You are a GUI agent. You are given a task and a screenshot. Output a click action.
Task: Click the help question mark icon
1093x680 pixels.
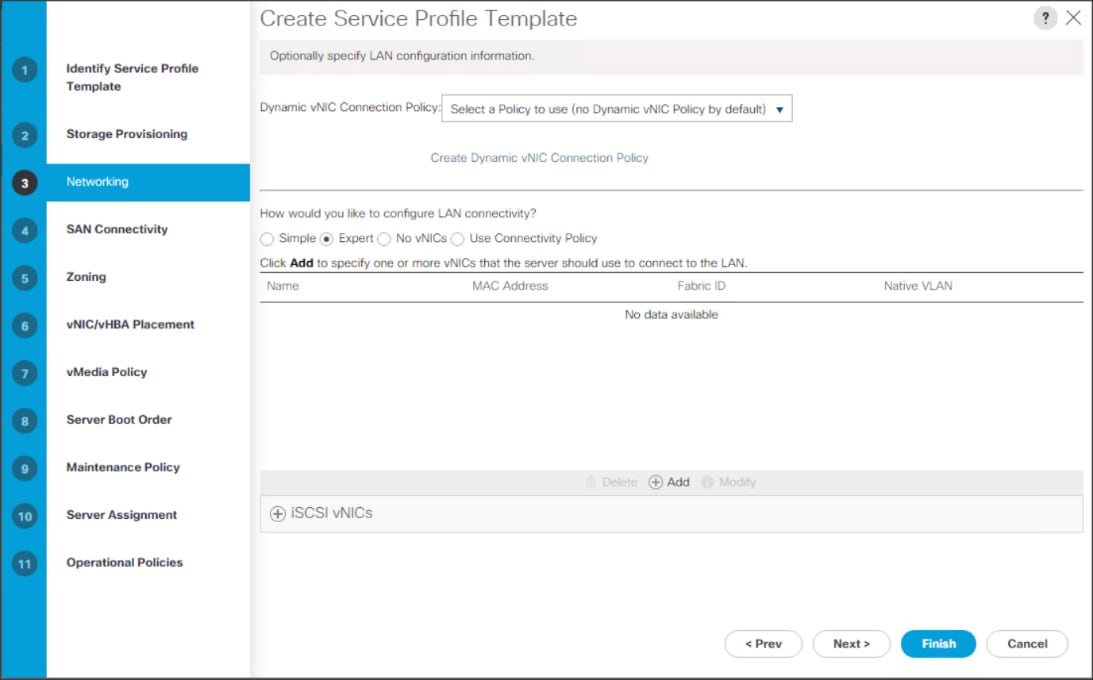click(1045, 17)
